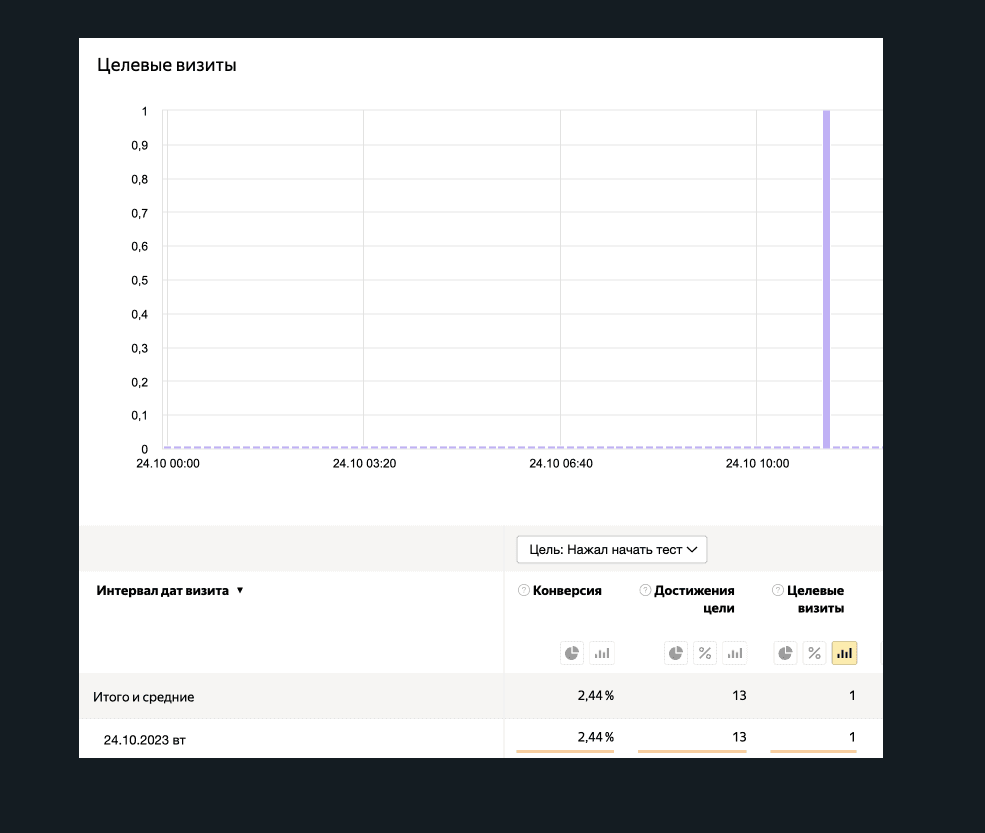
Task: Click bar chart icon under Конверсия
Action: [602, 653]
